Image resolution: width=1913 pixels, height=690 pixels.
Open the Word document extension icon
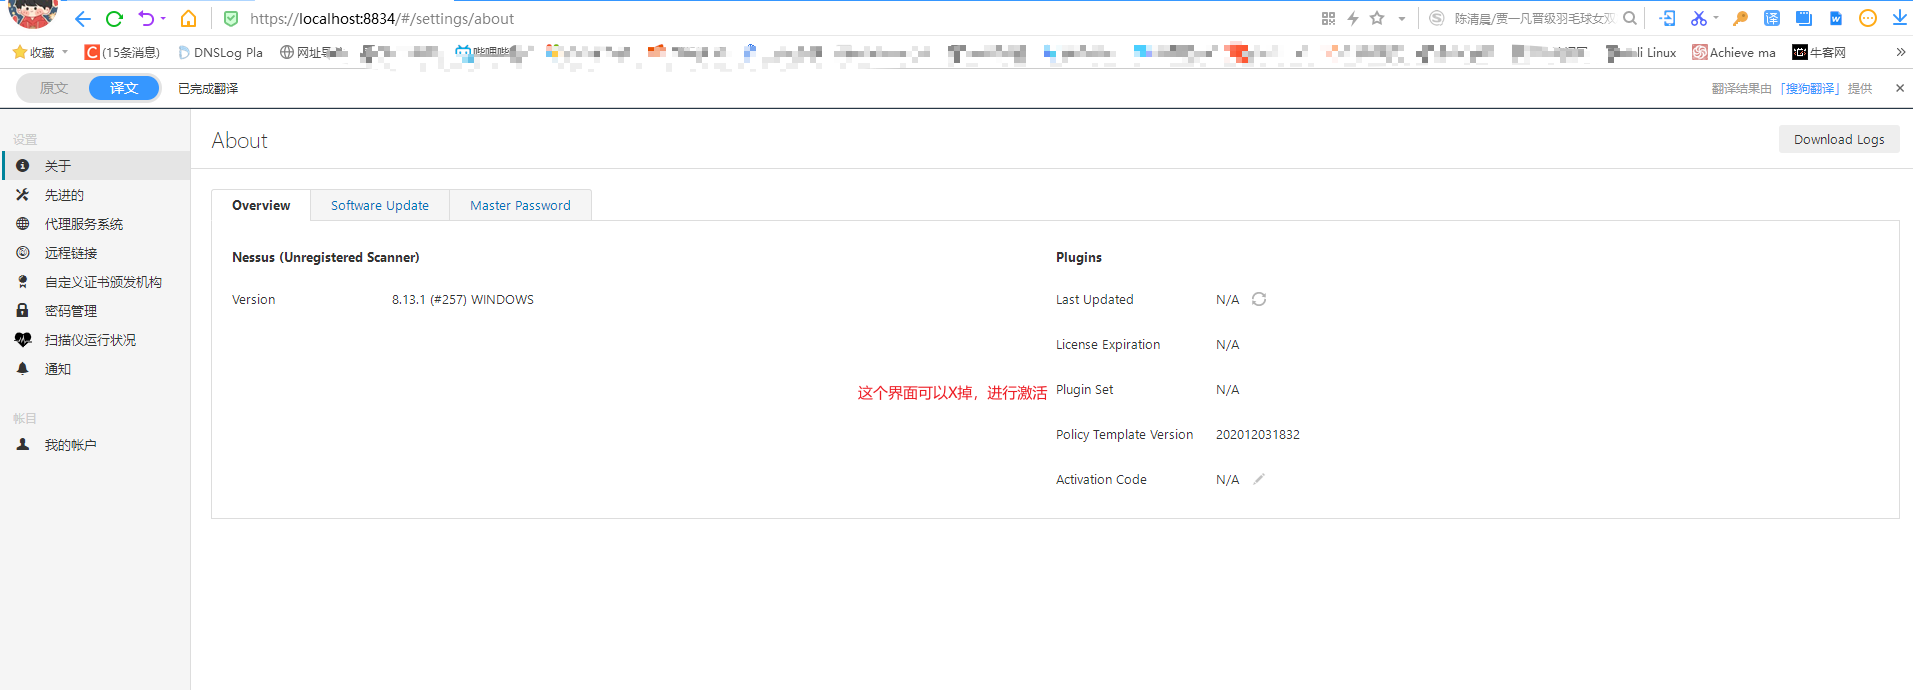click(1836, 18)
